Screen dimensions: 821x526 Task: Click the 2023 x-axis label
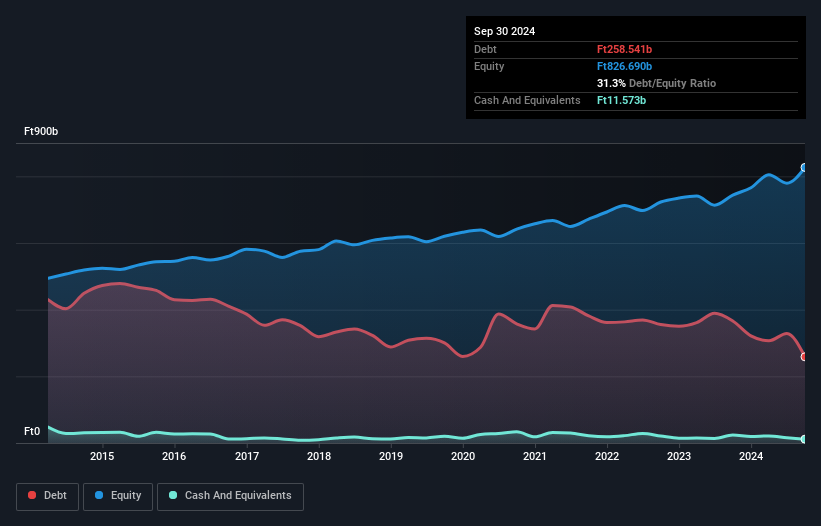(x=679, y=456)
